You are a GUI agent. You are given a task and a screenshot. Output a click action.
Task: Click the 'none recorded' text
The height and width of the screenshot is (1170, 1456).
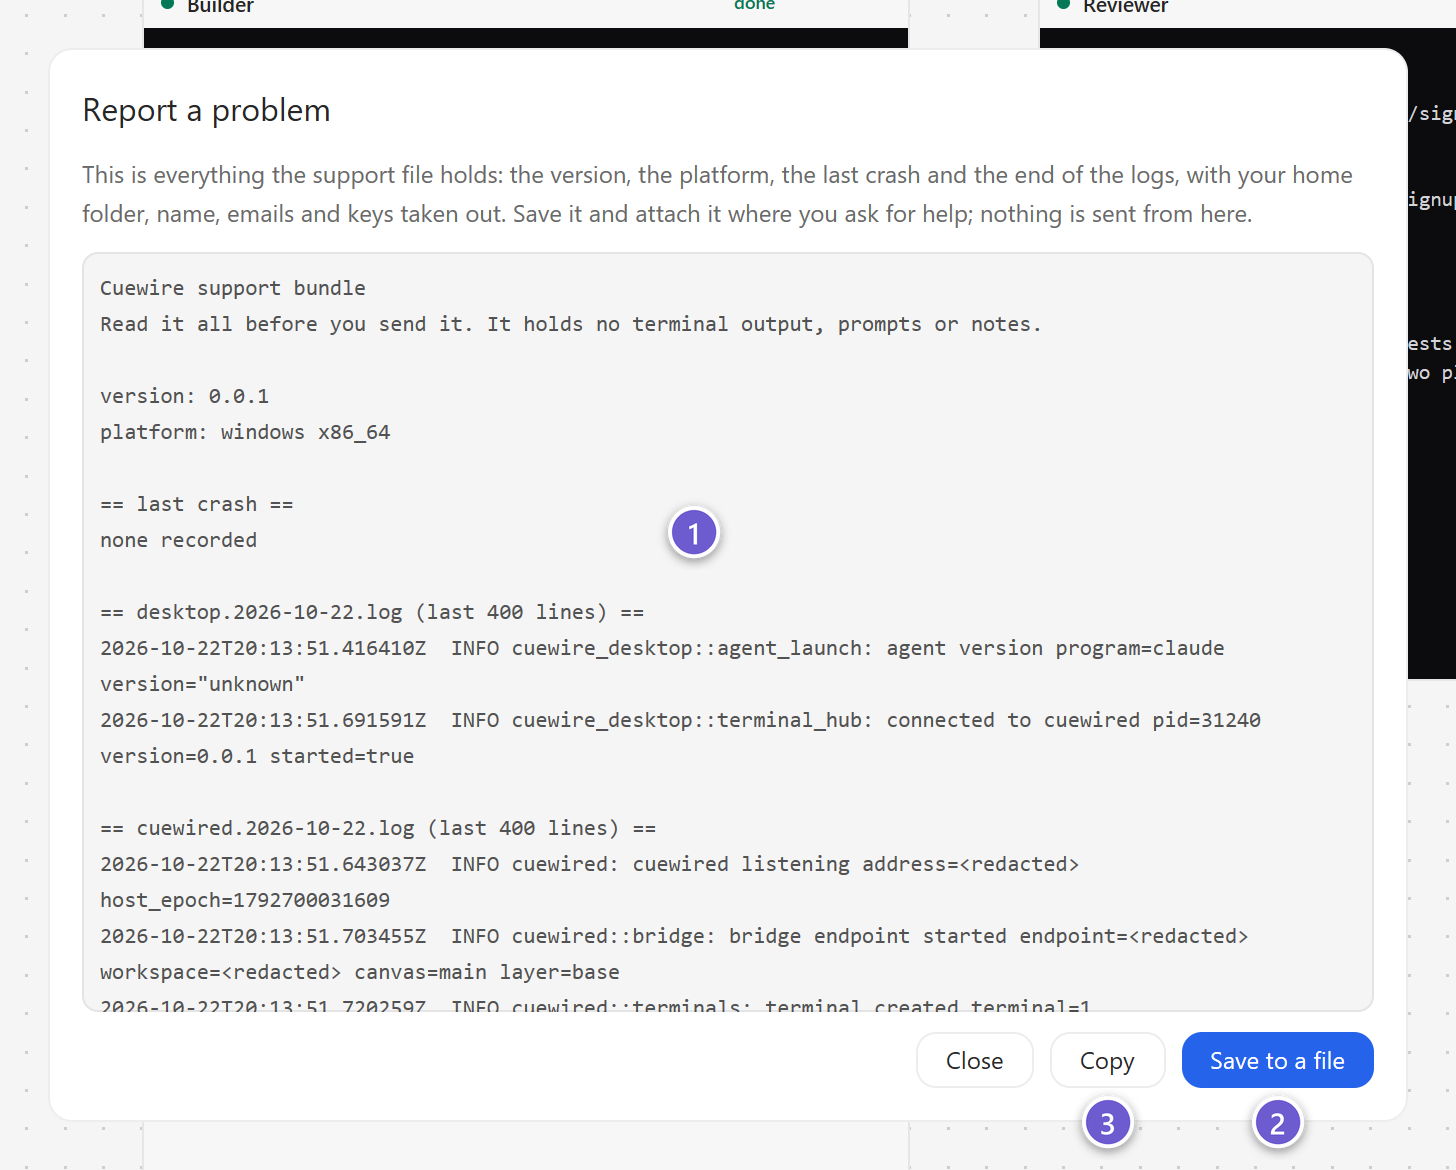pos(178,540)
